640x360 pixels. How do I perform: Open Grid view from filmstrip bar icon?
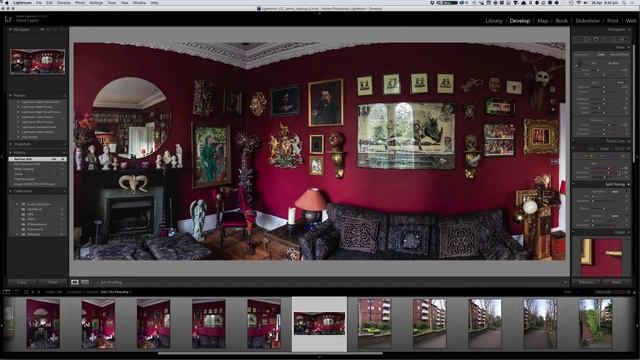click(26, 292)
